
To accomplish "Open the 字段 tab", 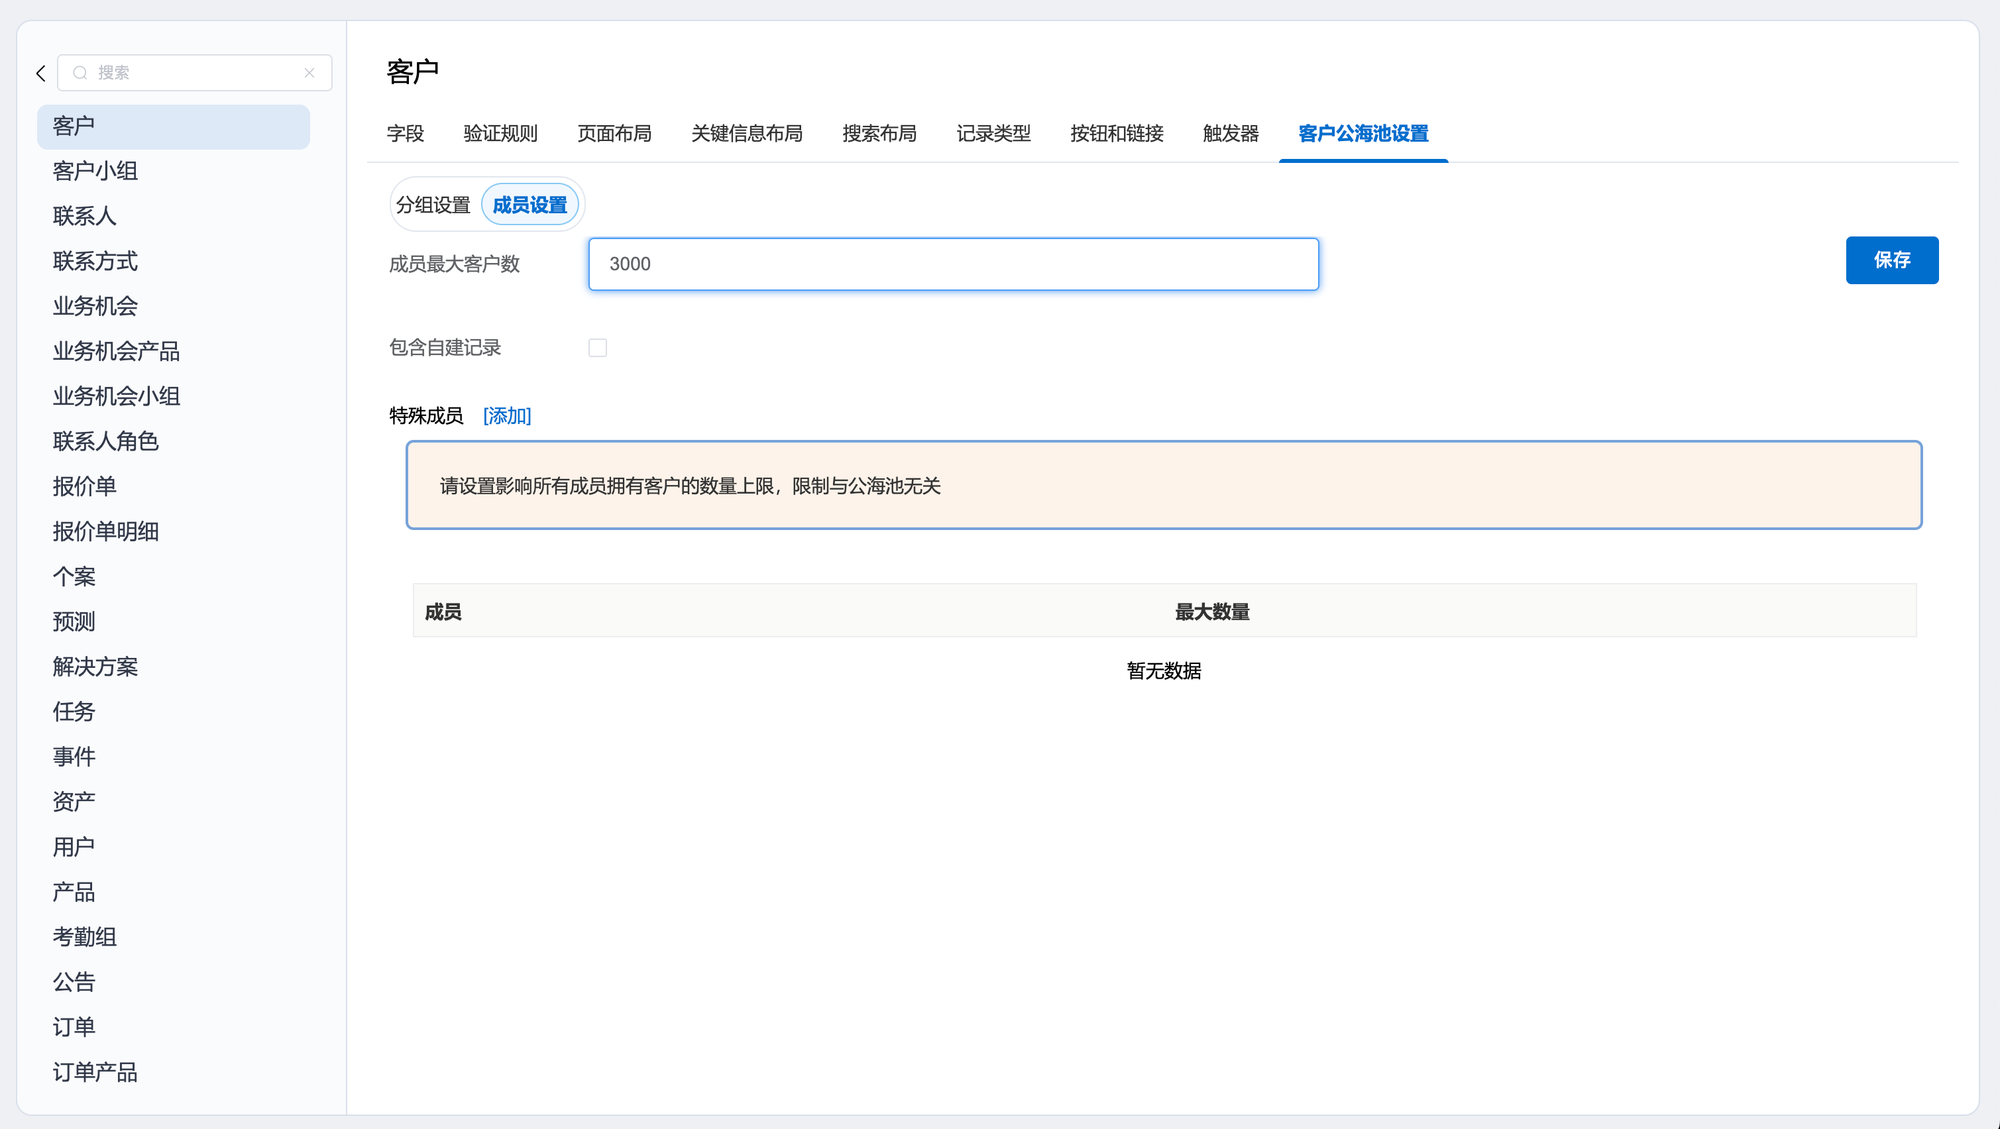I will (405, 134).
